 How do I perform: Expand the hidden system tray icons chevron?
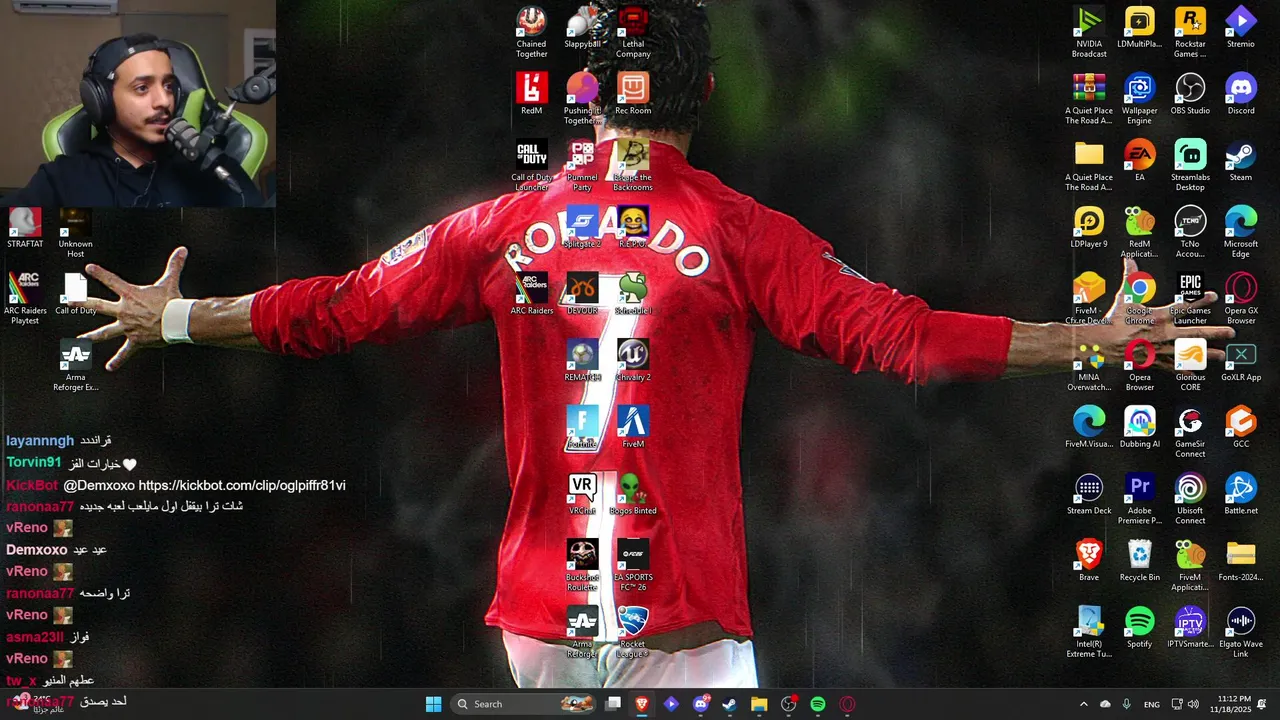click(1083, 704)
